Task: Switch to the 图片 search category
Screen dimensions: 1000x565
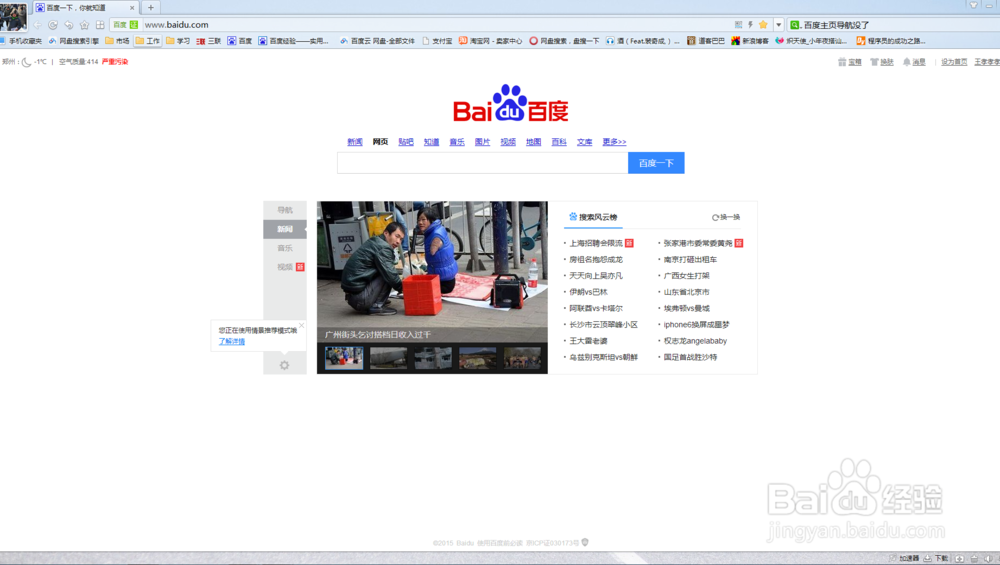Action: [x=482, y=142]
